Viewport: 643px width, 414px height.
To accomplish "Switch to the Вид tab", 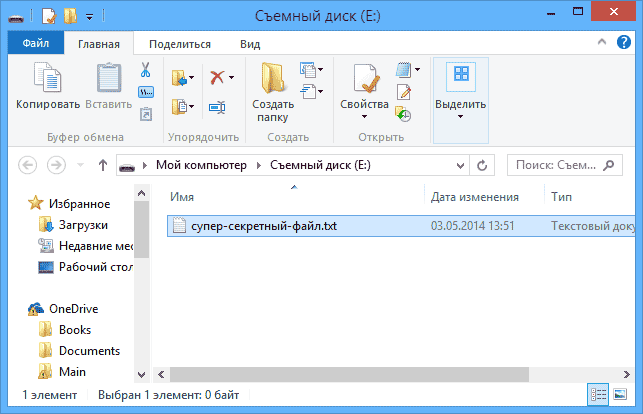I will point(250,44).
